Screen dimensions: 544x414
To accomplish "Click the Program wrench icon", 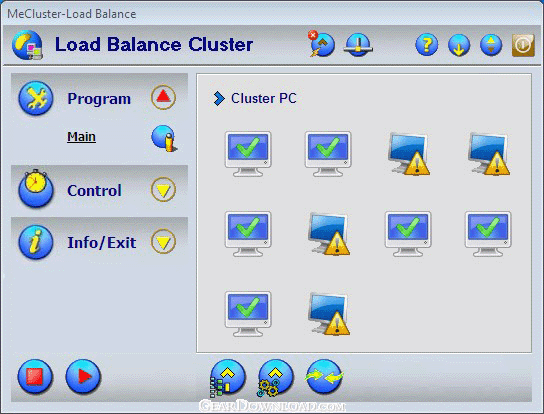I will point(36,98).
